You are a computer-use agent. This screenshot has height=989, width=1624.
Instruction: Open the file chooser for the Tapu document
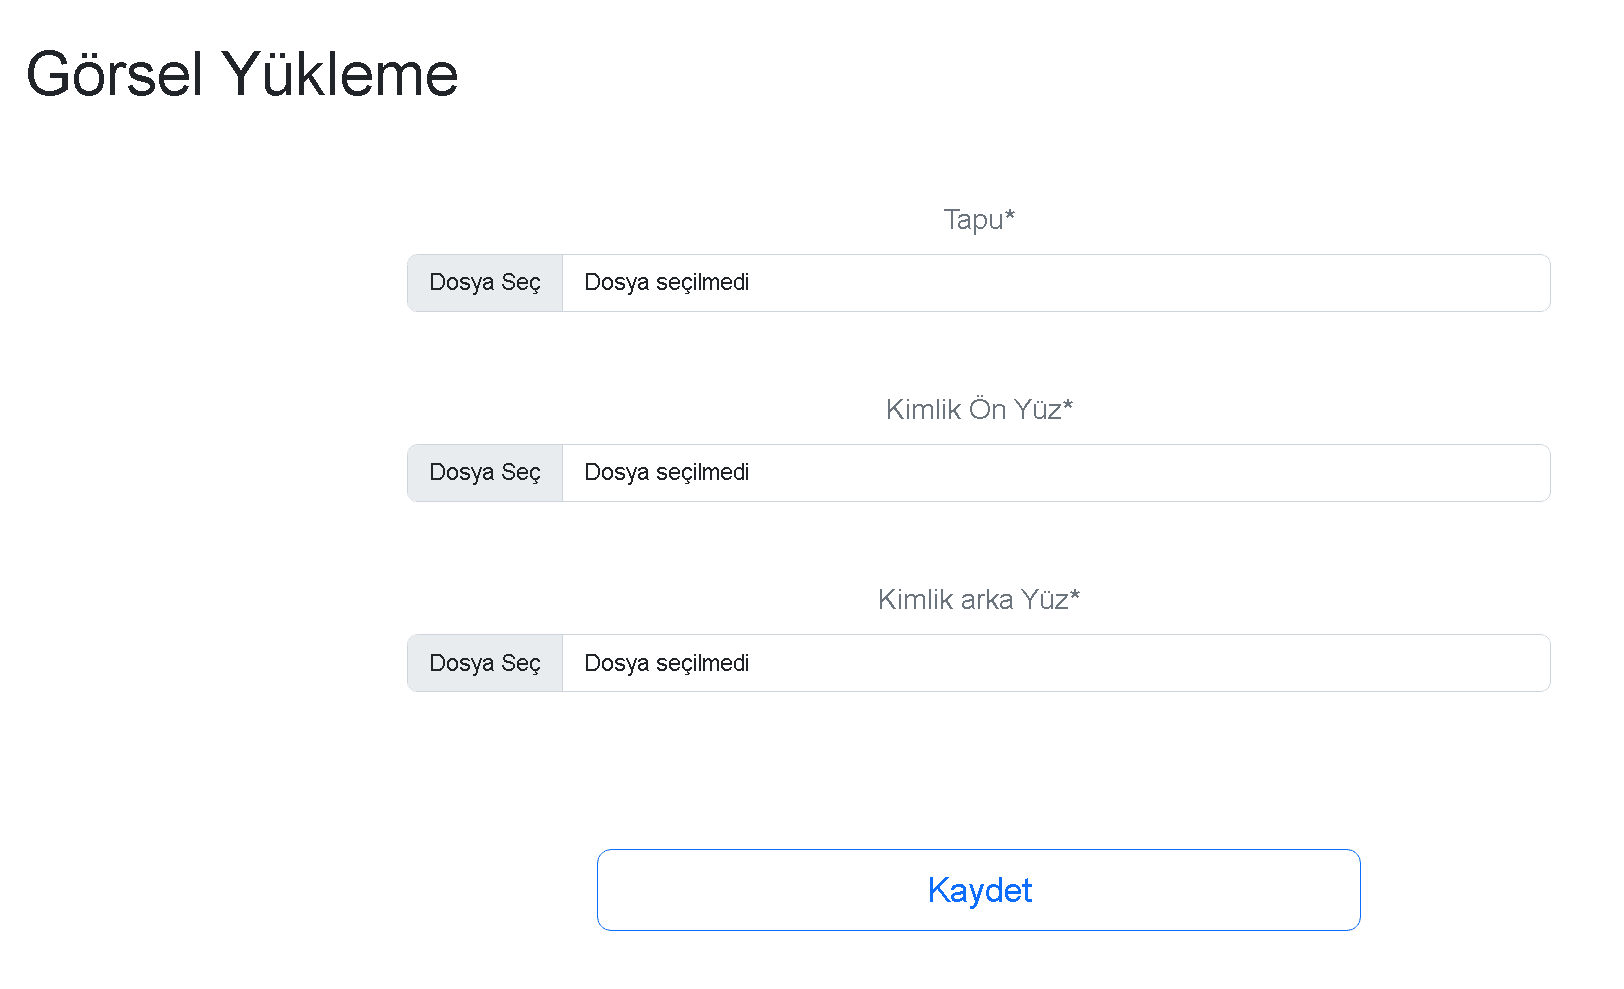point(485,283)
